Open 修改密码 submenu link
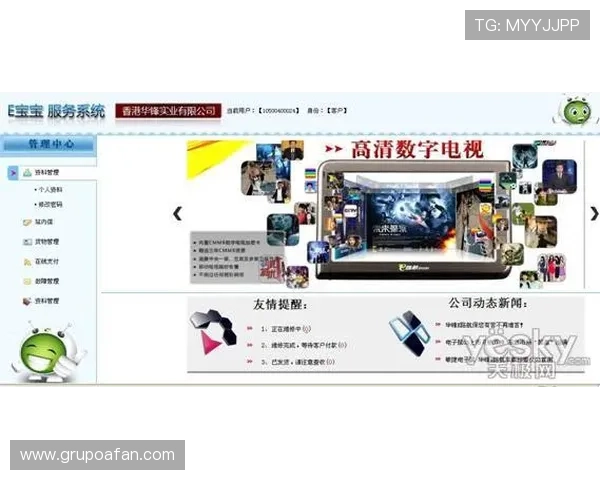 50,204
